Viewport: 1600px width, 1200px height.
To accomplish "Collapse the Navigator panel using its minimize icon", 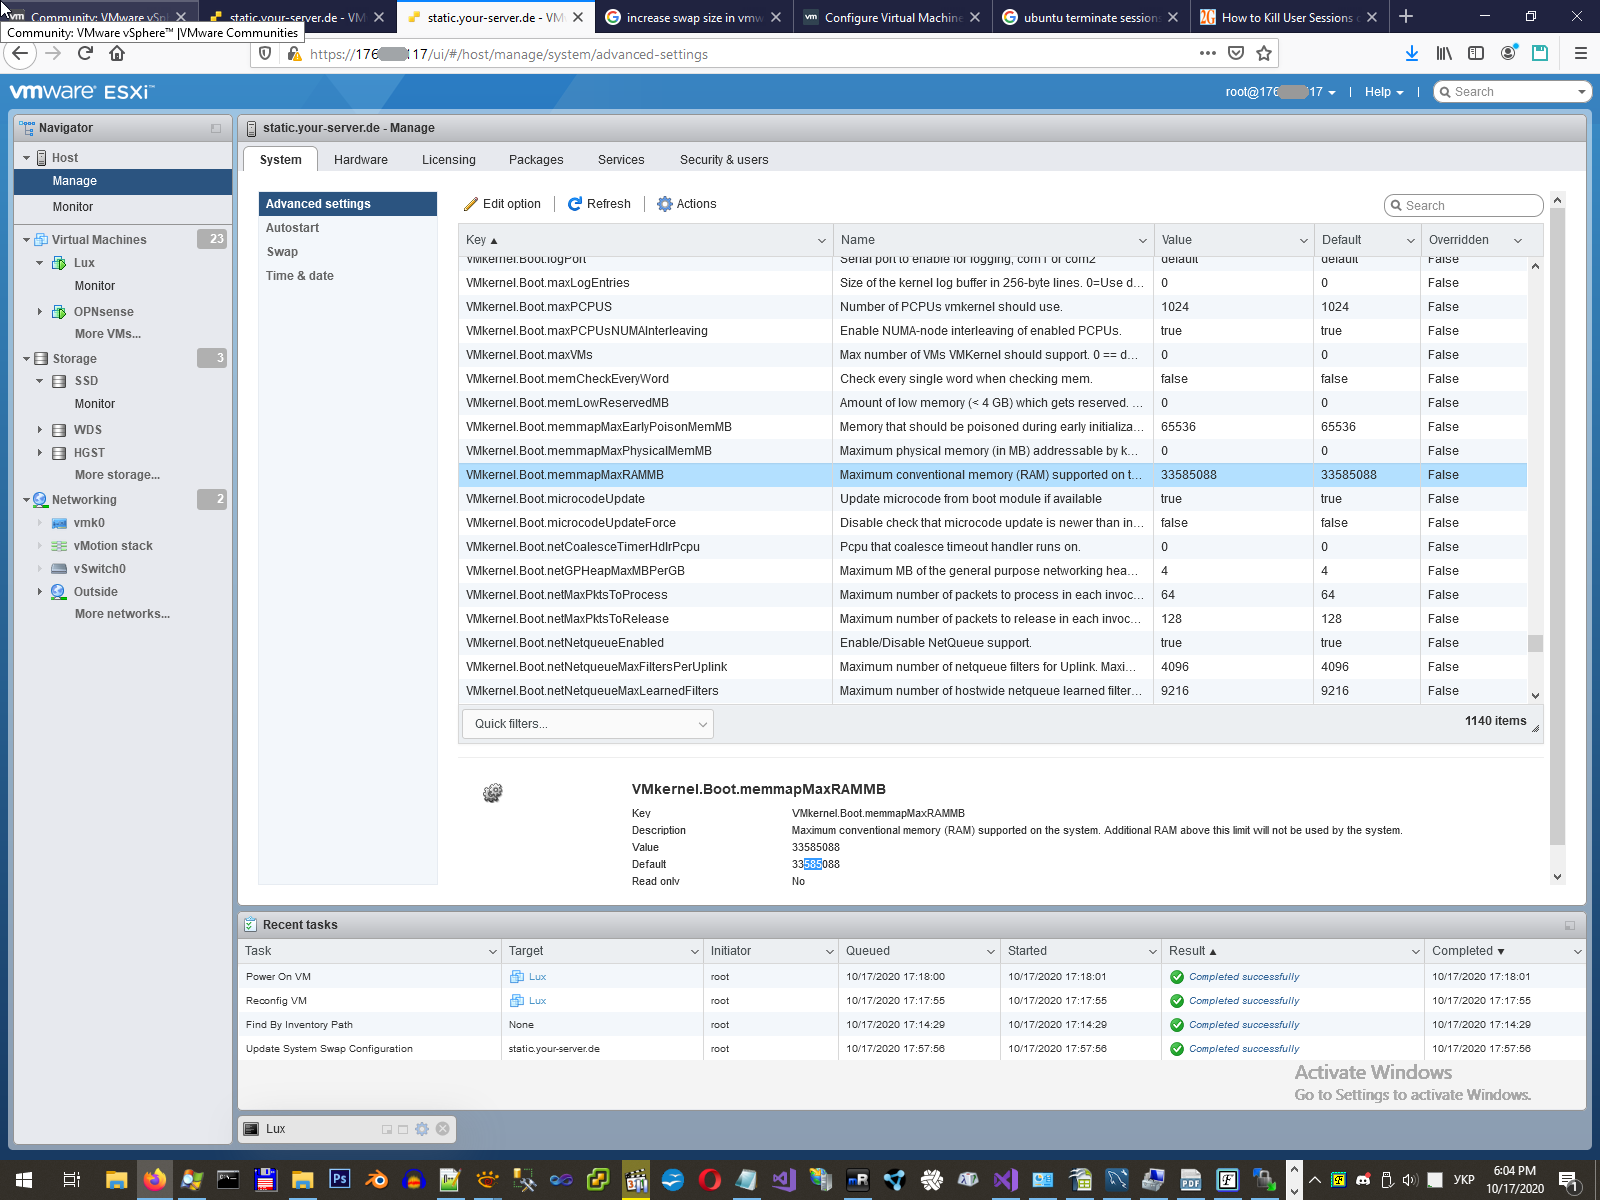I will [216, 128].
